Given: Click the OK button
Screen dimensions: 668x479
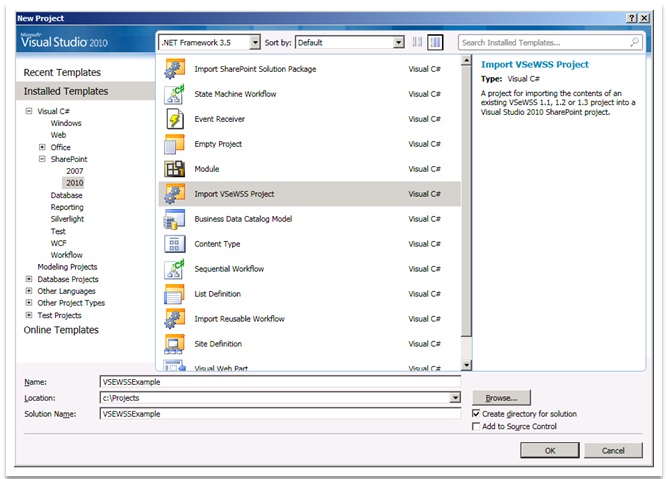Looking at the screenshot, I should pyautogui.click(x=550, y=450).
